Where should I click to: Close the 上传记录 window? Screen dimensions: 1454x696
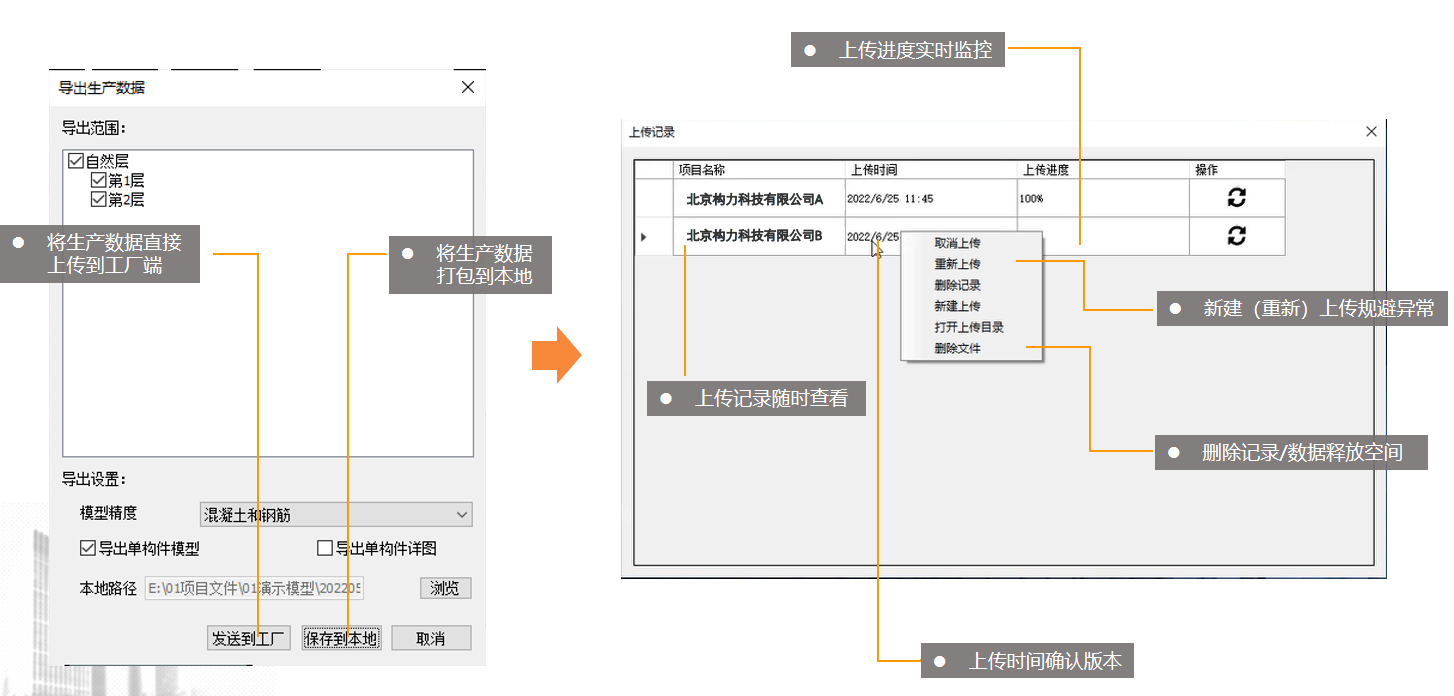point(1371,131)
